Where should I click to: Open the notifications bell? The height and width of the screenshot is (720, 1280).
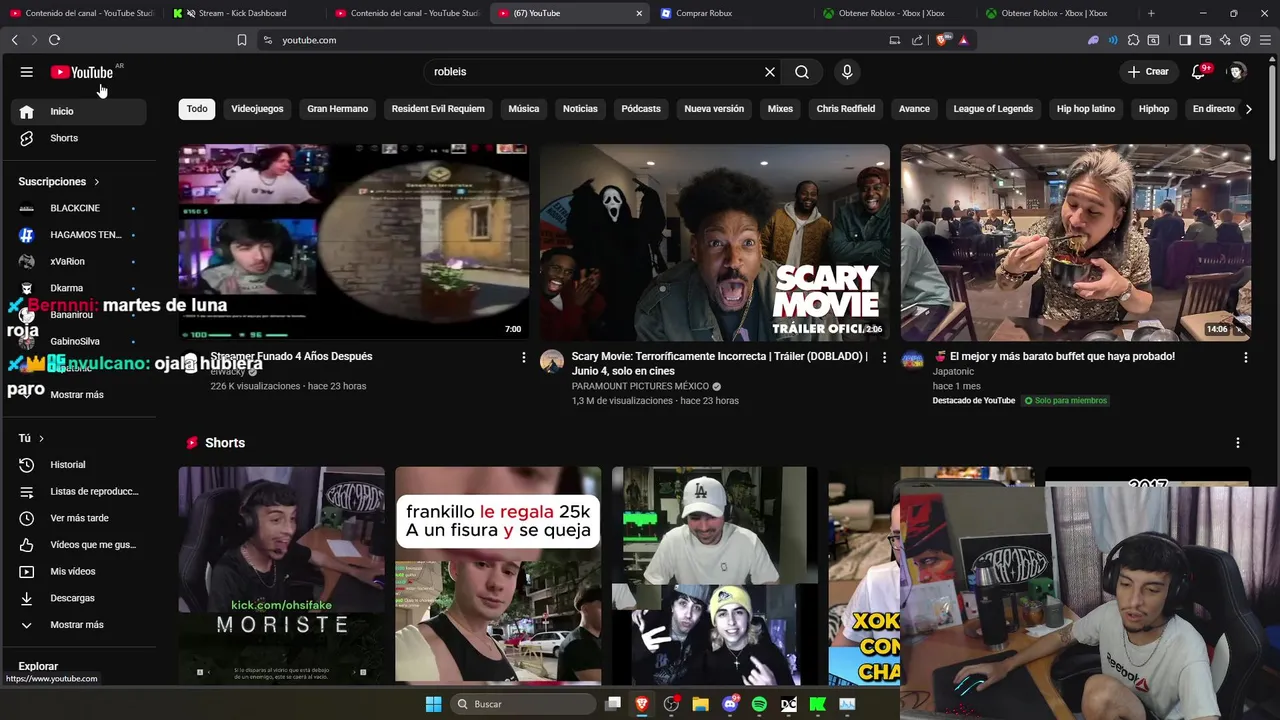[1198, 72]
